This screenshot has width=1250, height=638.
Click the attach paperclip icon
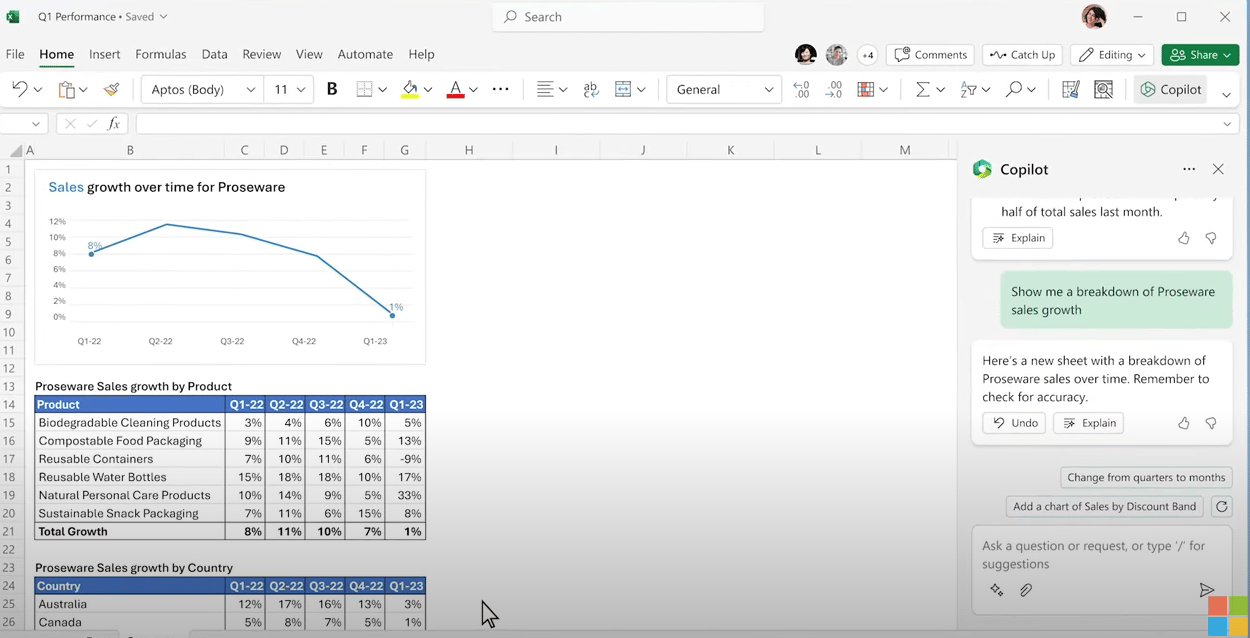(1026, 590)
